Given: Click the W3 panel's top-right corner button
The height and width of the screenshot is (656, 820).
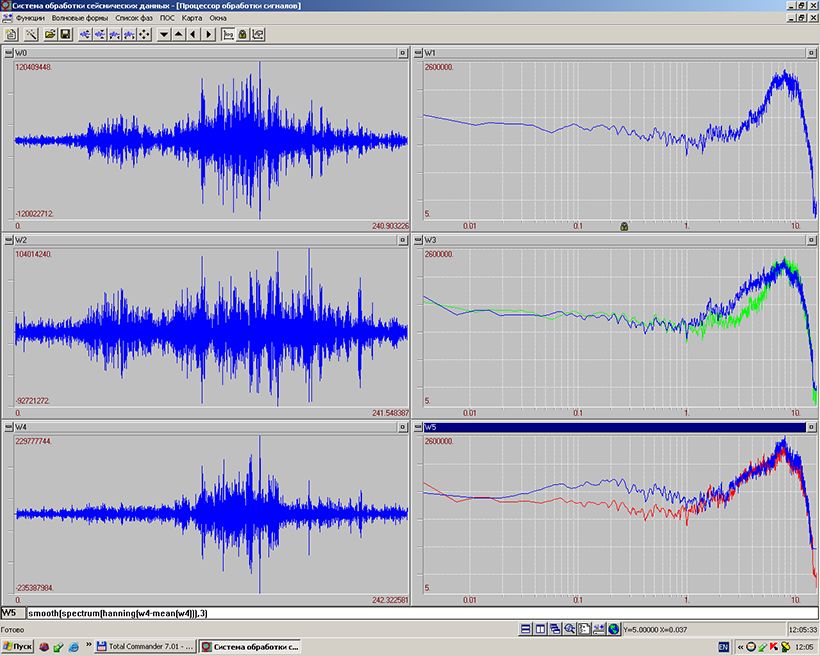Looking at the screenshot, I should (811, 240).
